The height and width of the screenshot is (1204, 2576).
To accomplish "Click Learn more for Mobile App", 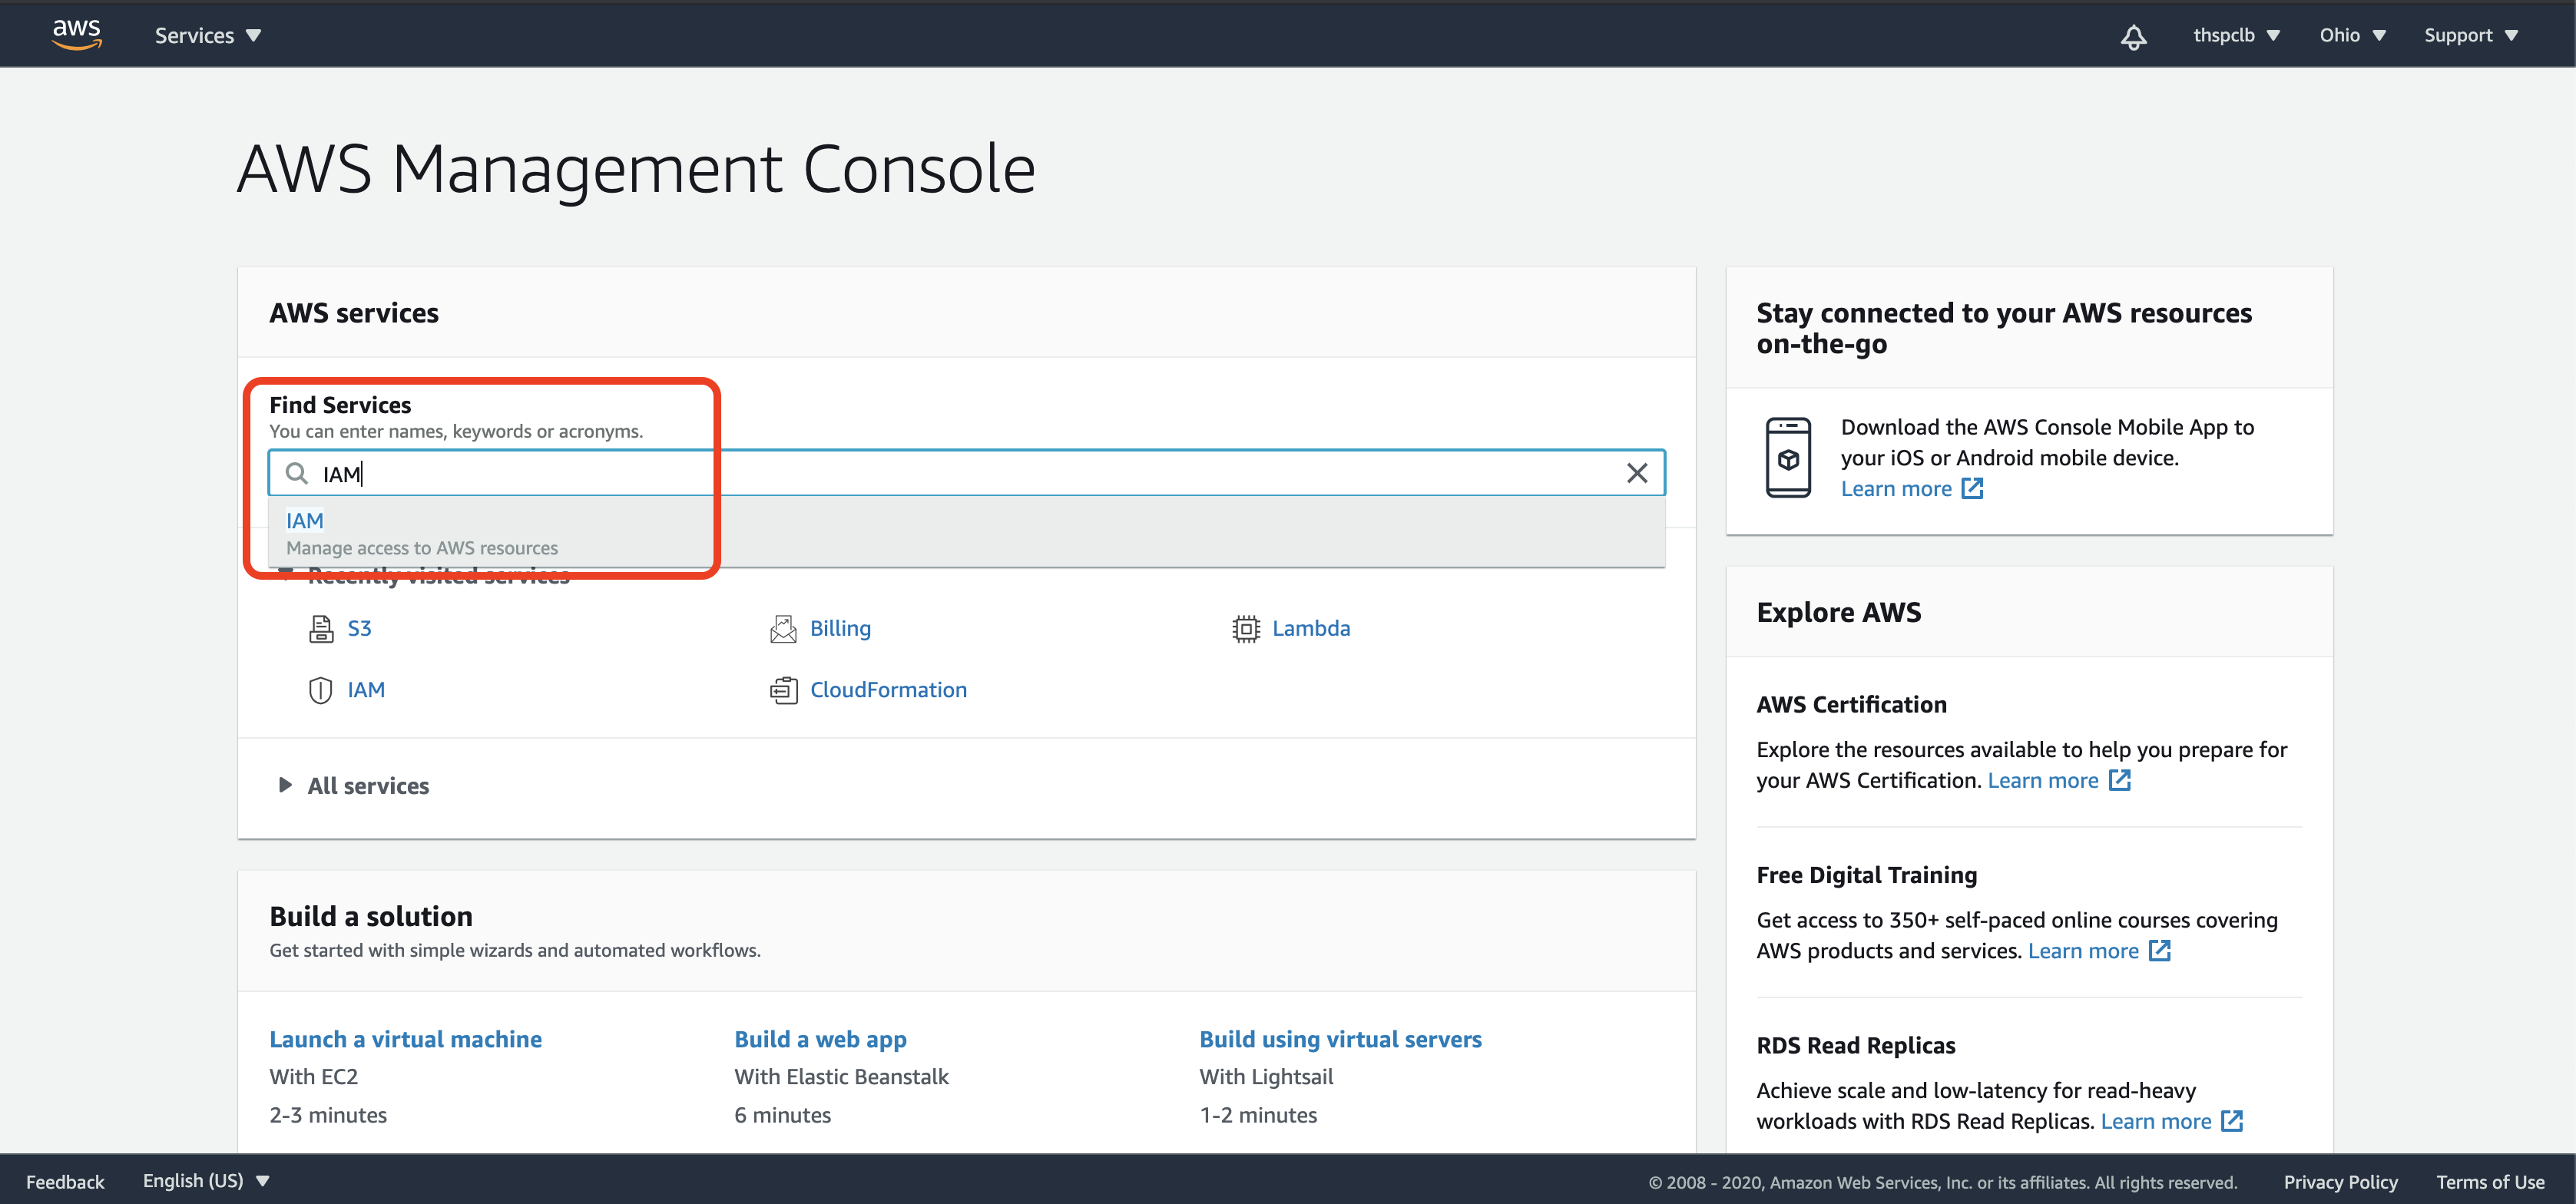I will (1896, 489).
